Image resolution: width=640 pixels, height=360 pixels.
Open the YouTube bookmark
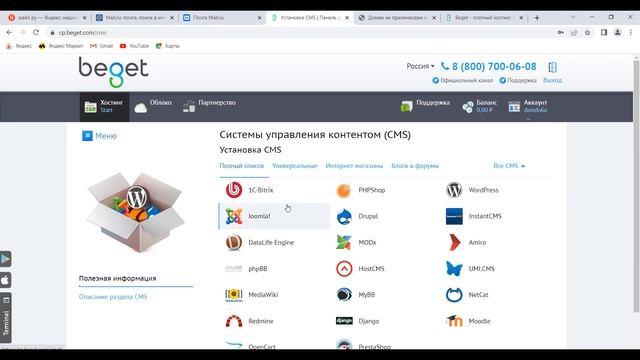(134, 46)
